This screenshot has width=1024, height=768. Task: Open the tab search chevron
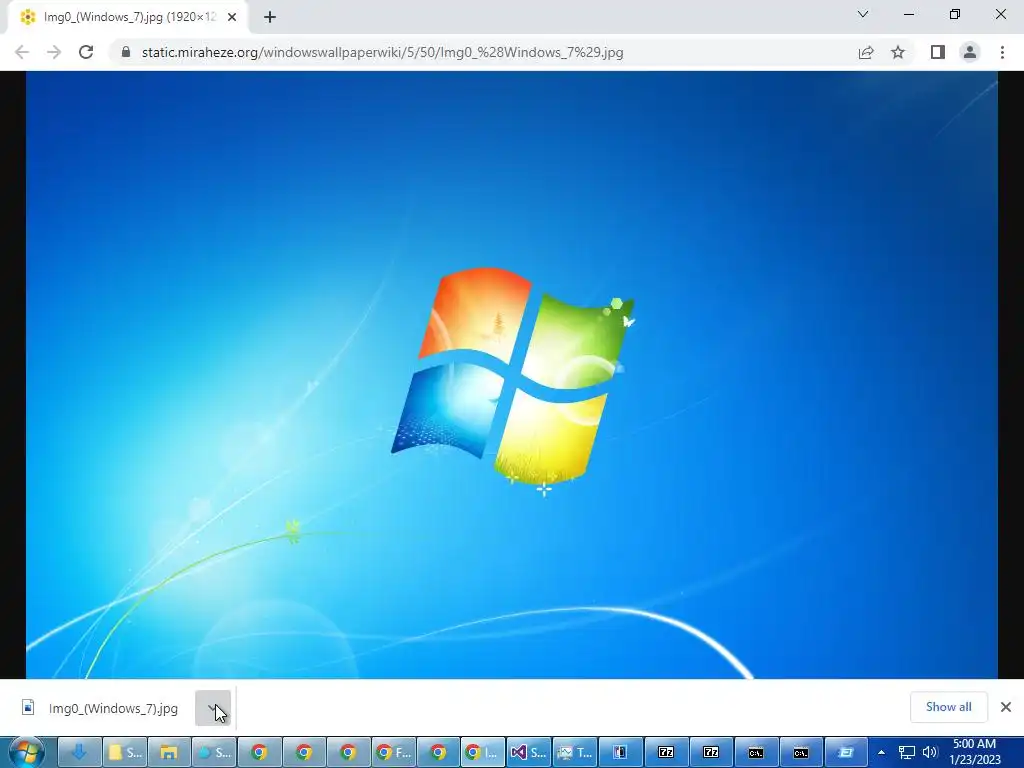[x=863, y=14]
